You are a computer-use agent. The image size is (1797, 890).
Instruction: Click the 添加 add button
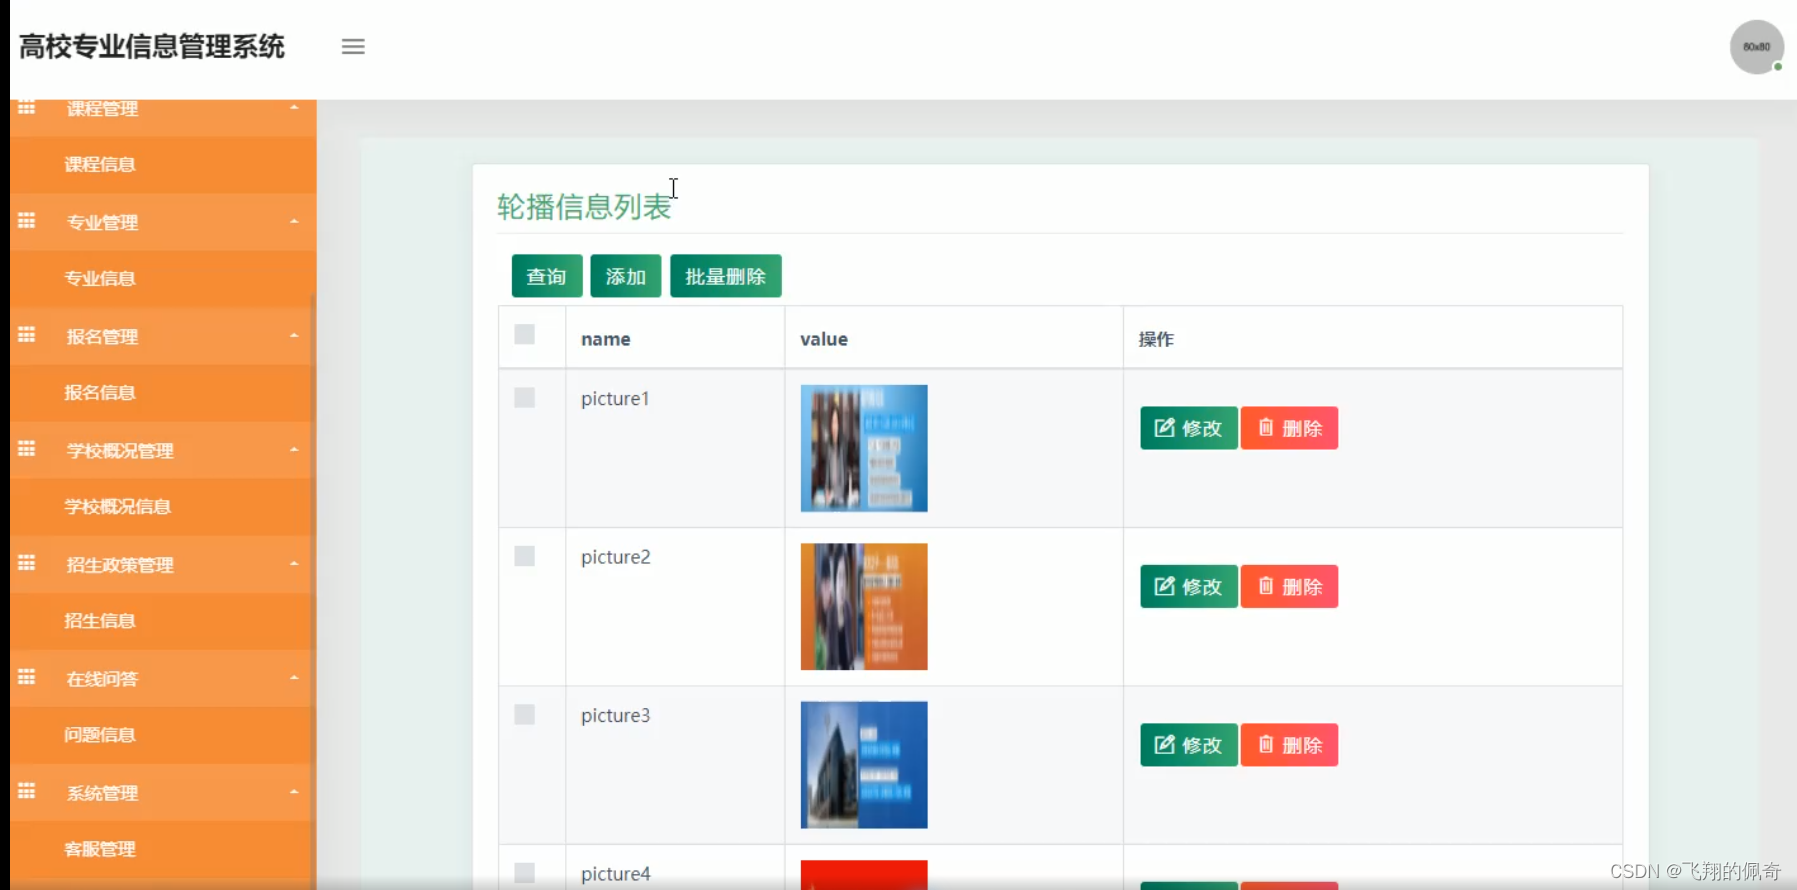click(626, 276)
